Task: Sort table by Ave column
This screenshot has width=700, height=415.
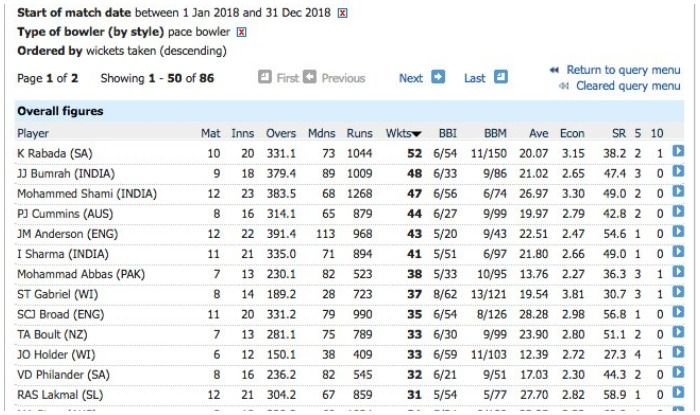Action: point(538,133)
